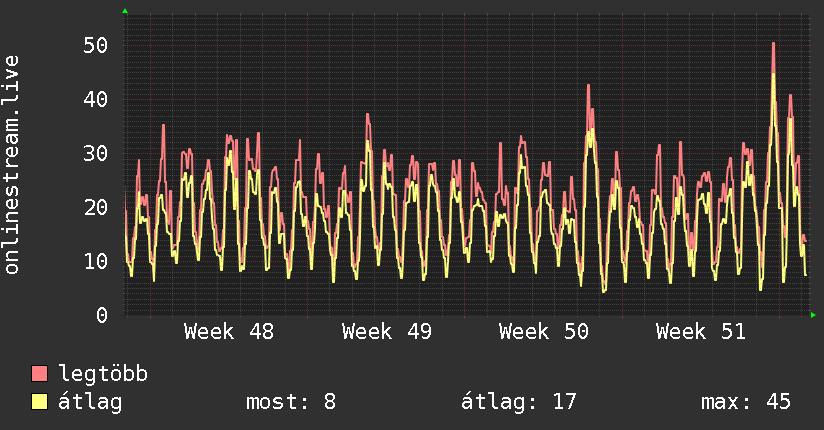Click the 0 y-axis value
Viewport: 824px width, 430px height.
[x=102, y=315]
